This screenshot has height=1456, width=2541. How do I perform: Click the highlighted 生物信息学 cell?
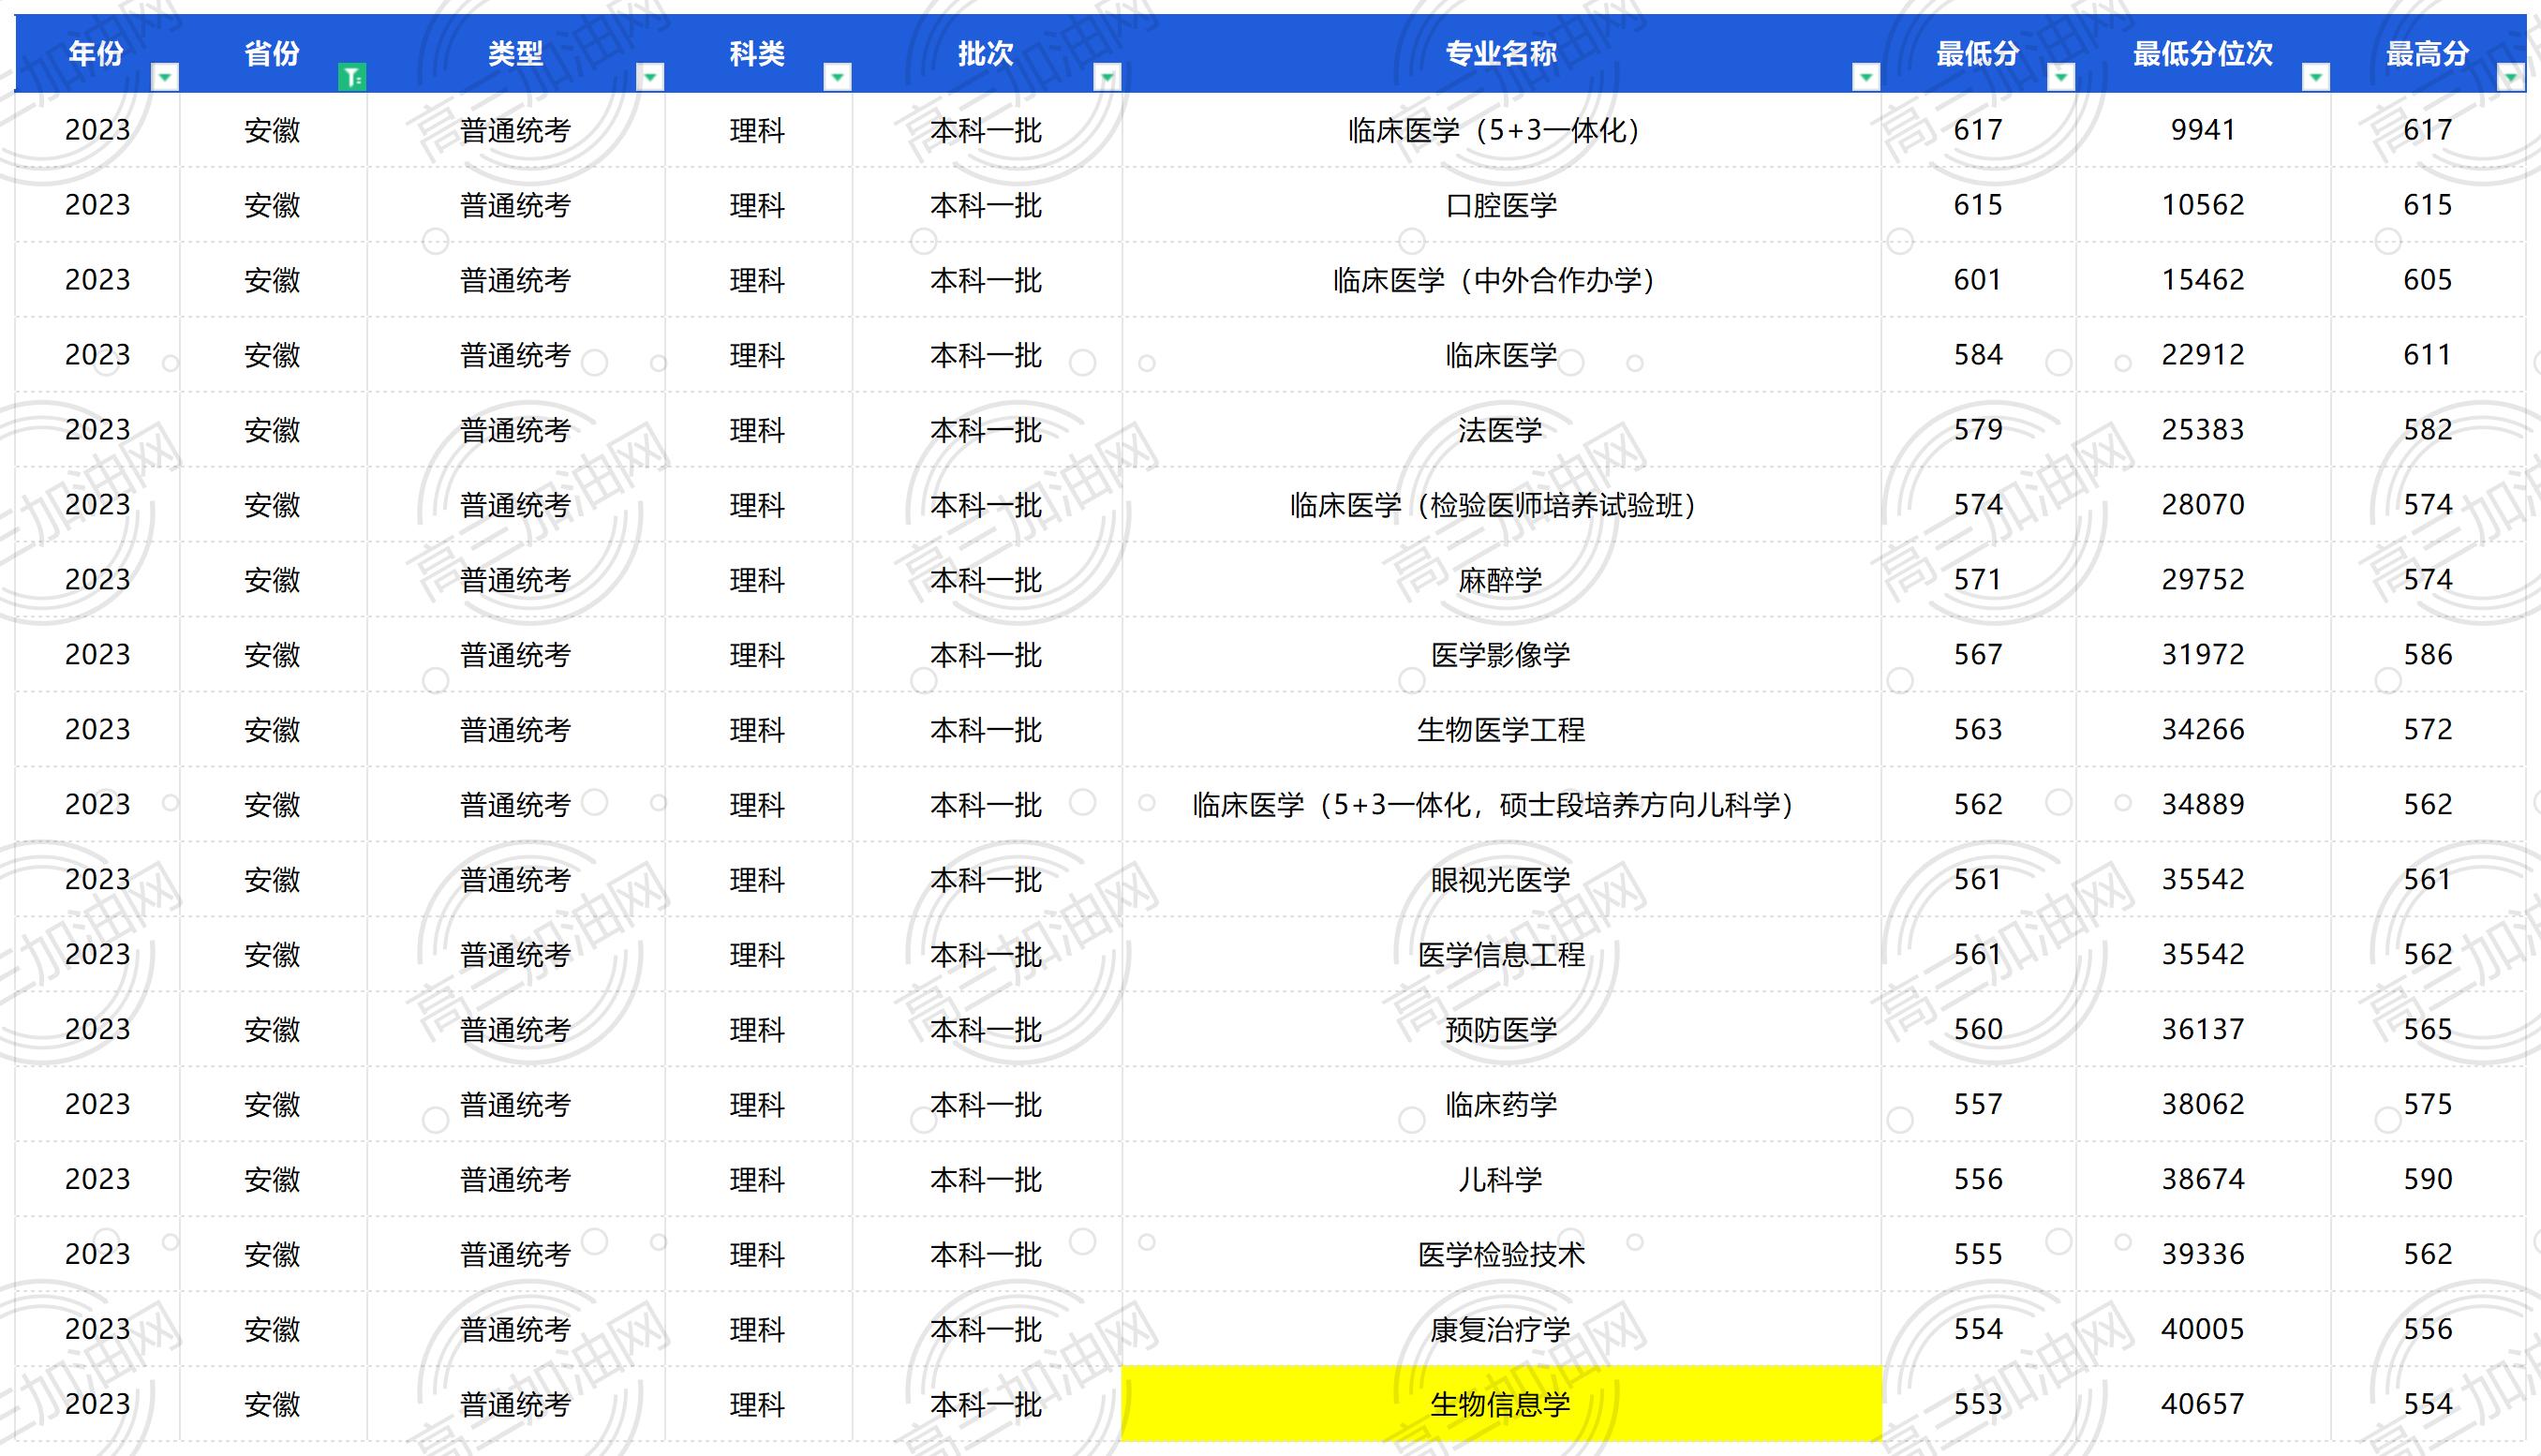(x=1501, y=1404)
